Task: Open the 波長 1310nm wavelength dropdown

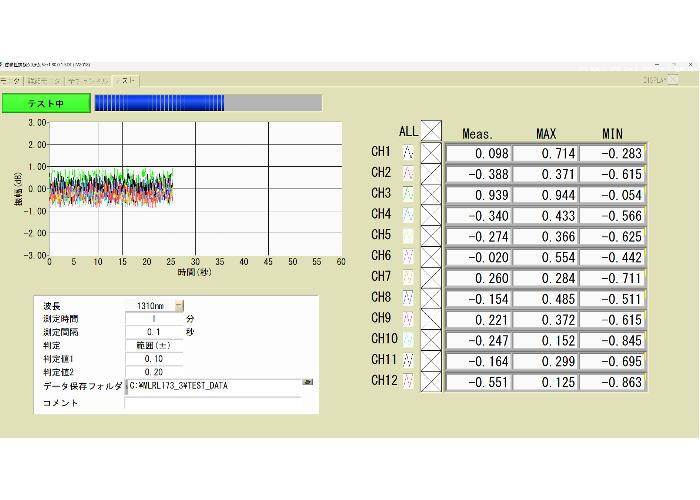Action: (x=179, y=305)
